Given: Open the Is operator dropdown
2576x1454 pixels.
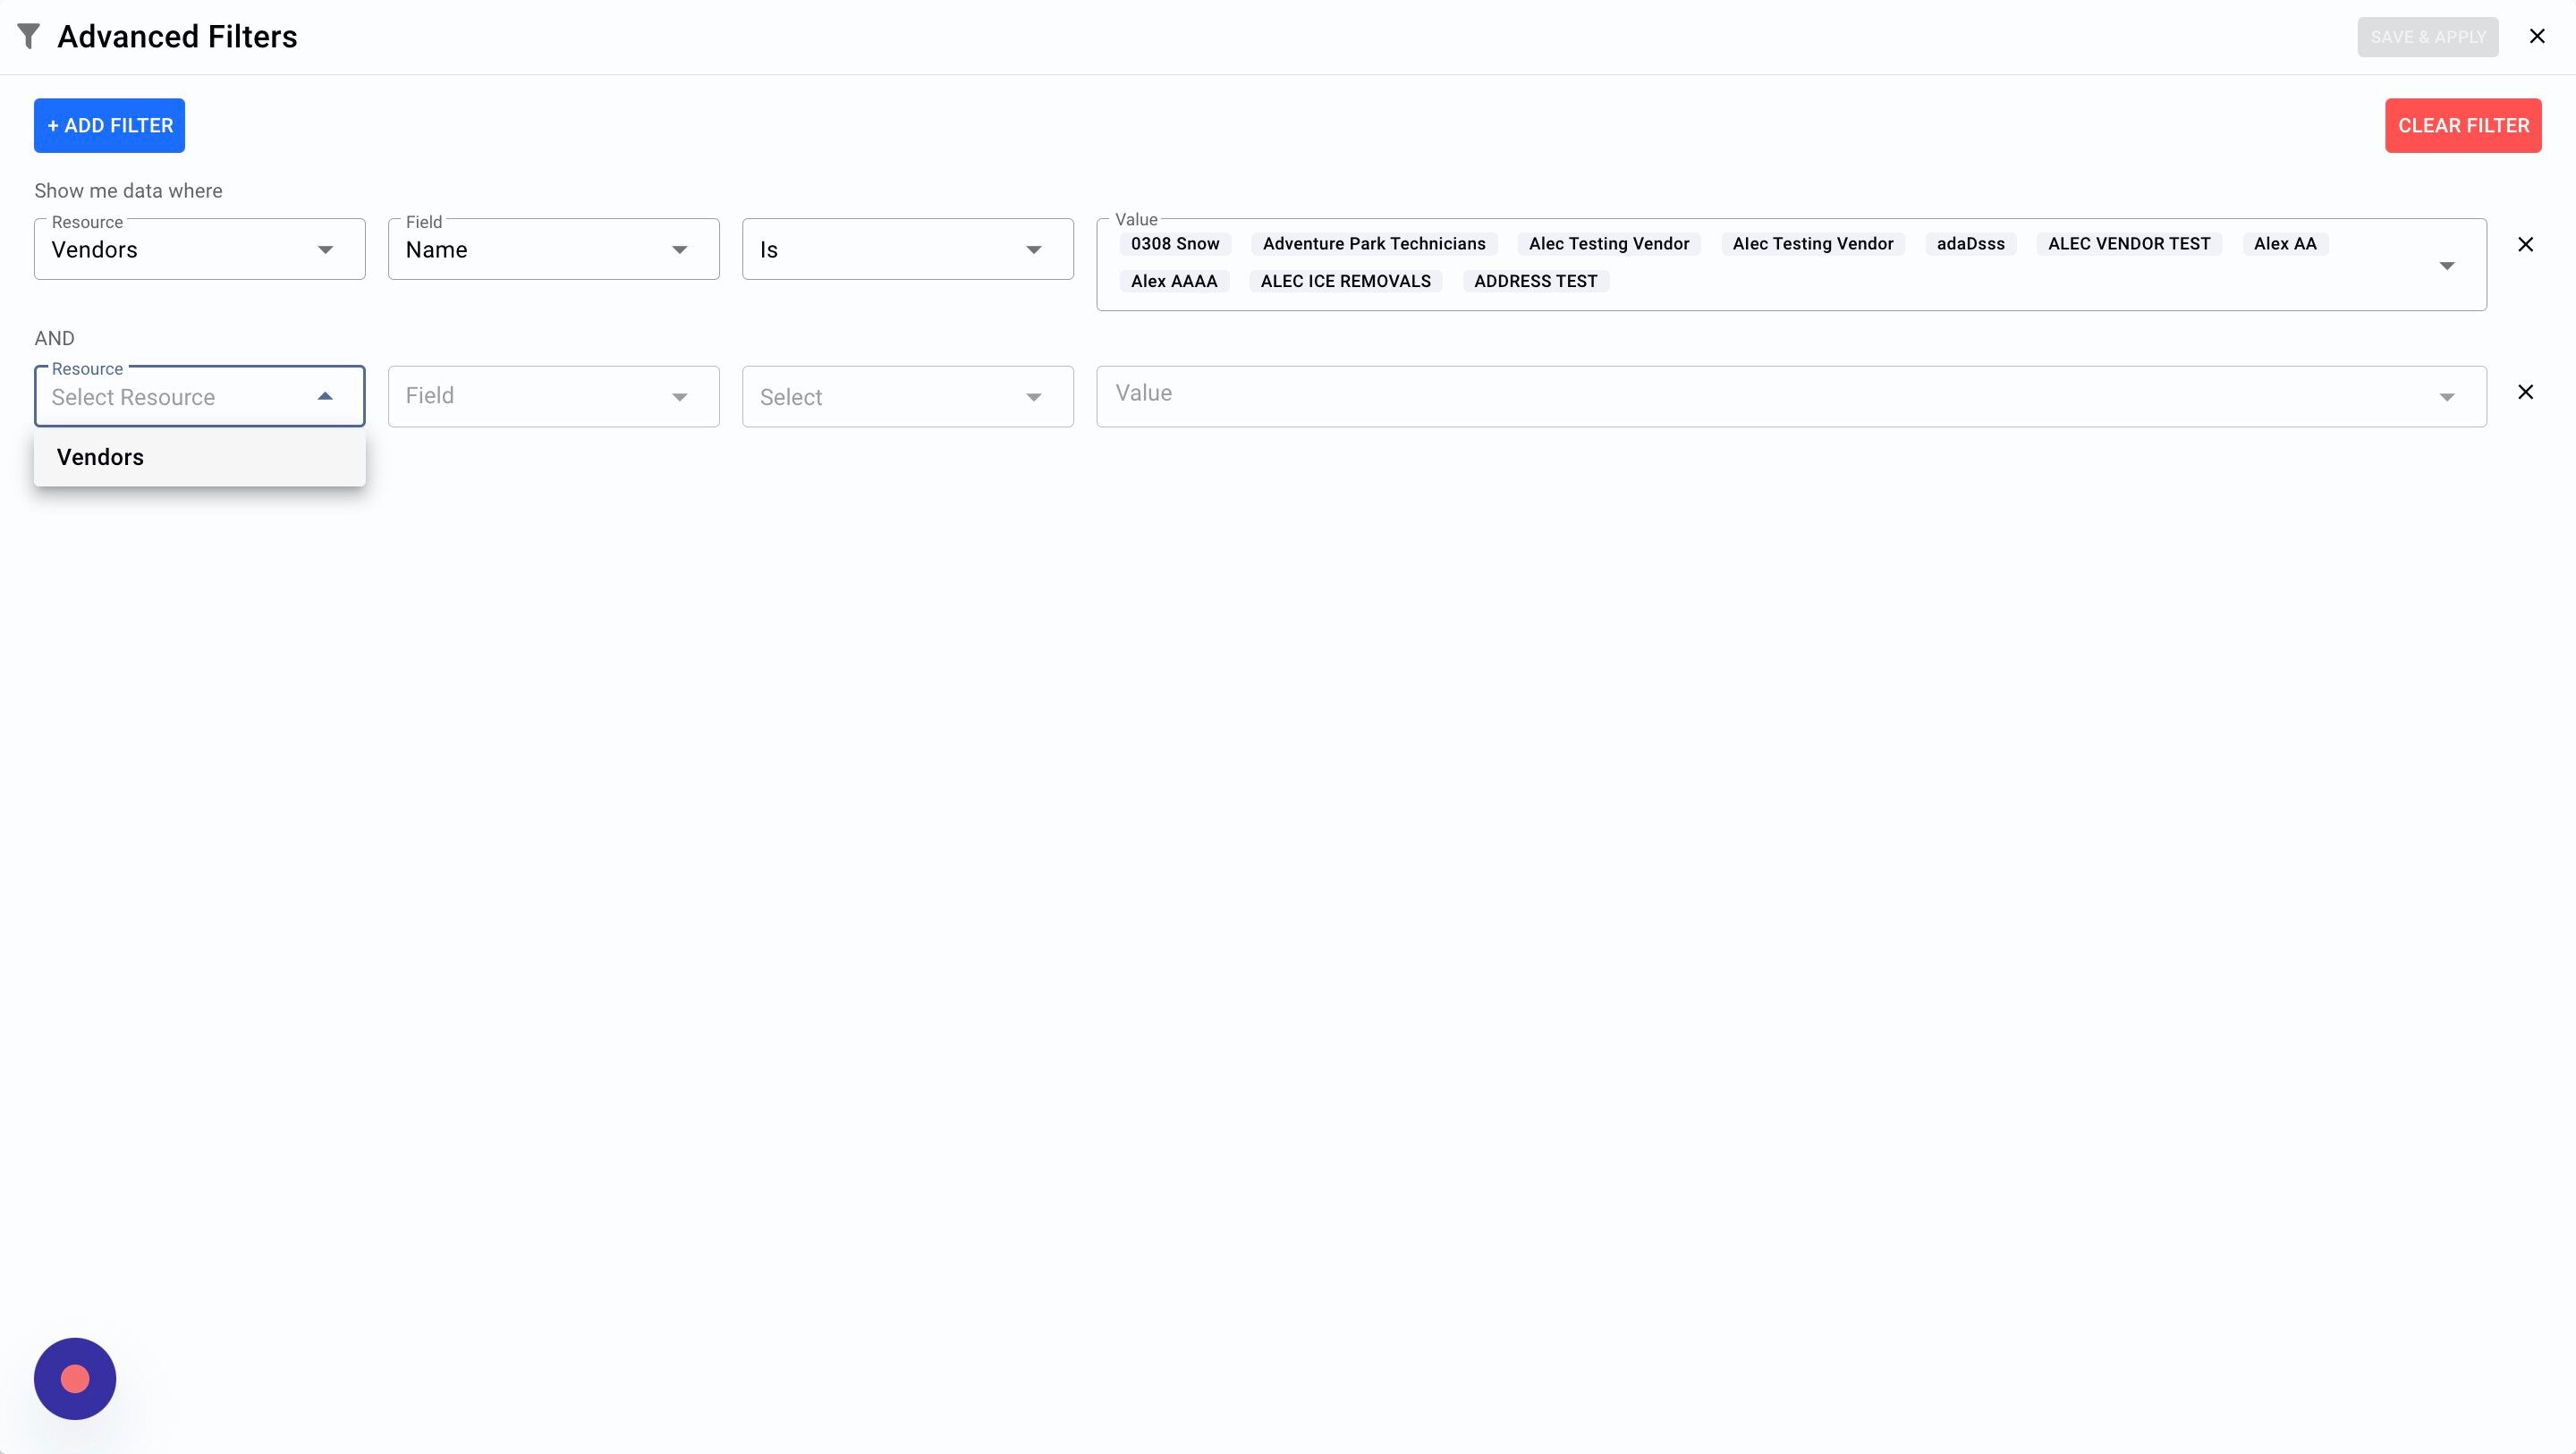Looking at the screenshot, I should (x=907, y=250).
